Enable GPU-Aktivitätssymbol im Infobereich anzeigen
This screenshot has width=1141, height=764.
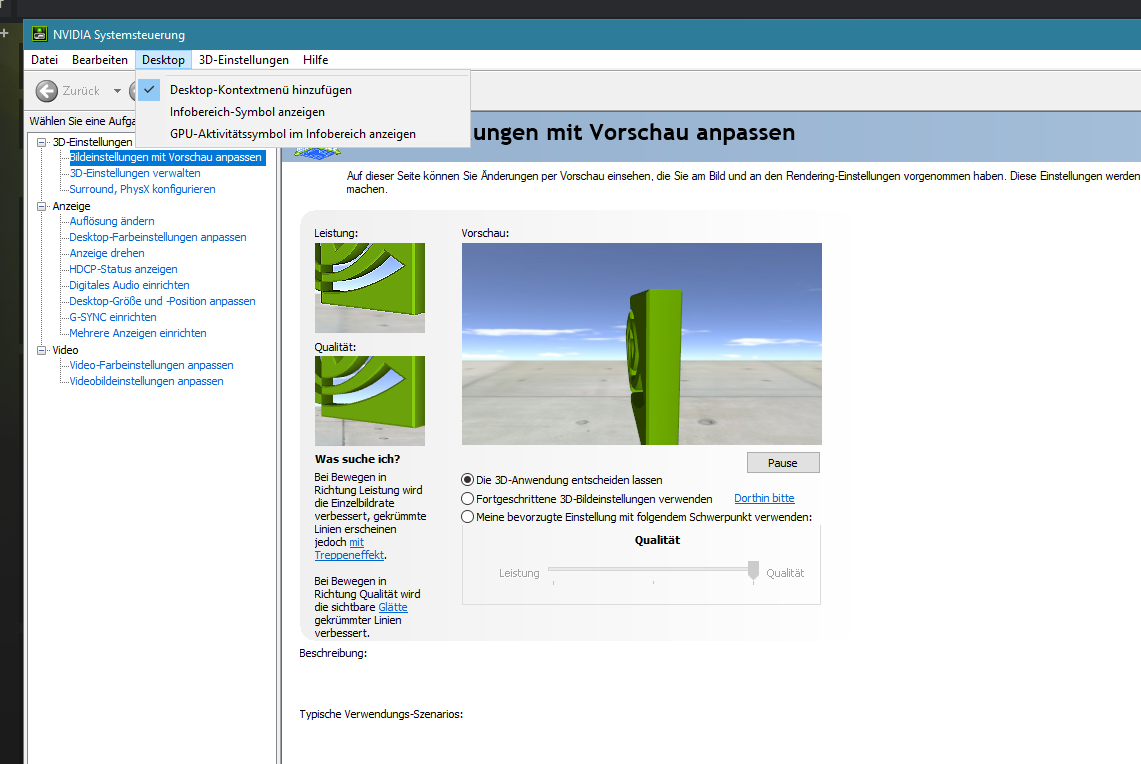[303, 133]
